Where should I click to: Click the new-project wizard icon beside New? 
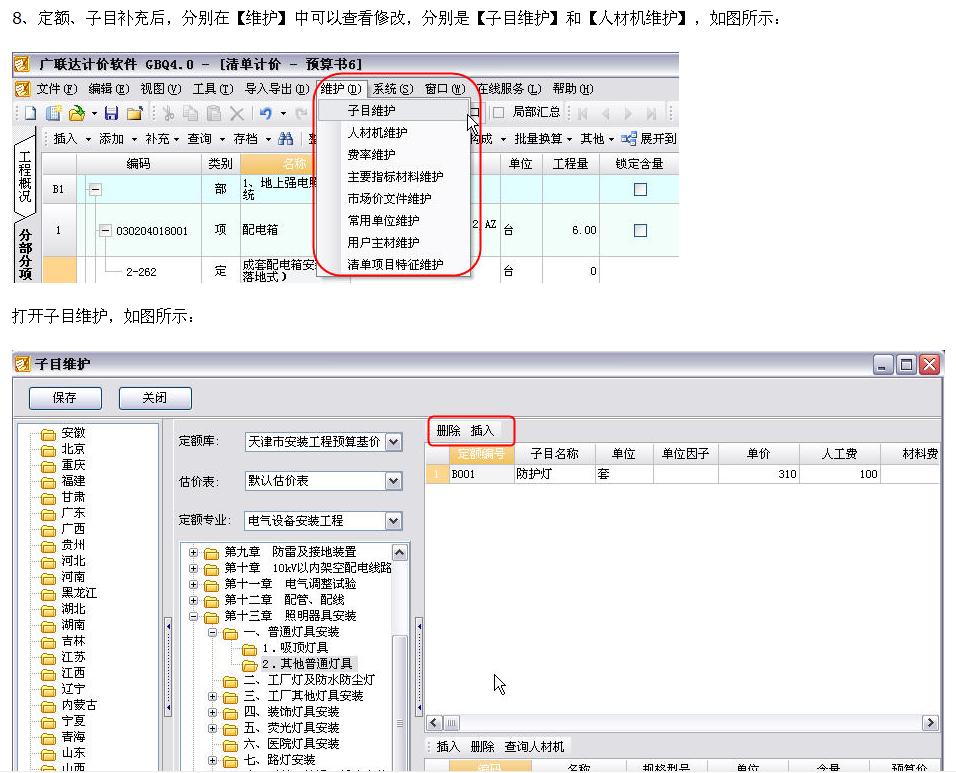54,113
